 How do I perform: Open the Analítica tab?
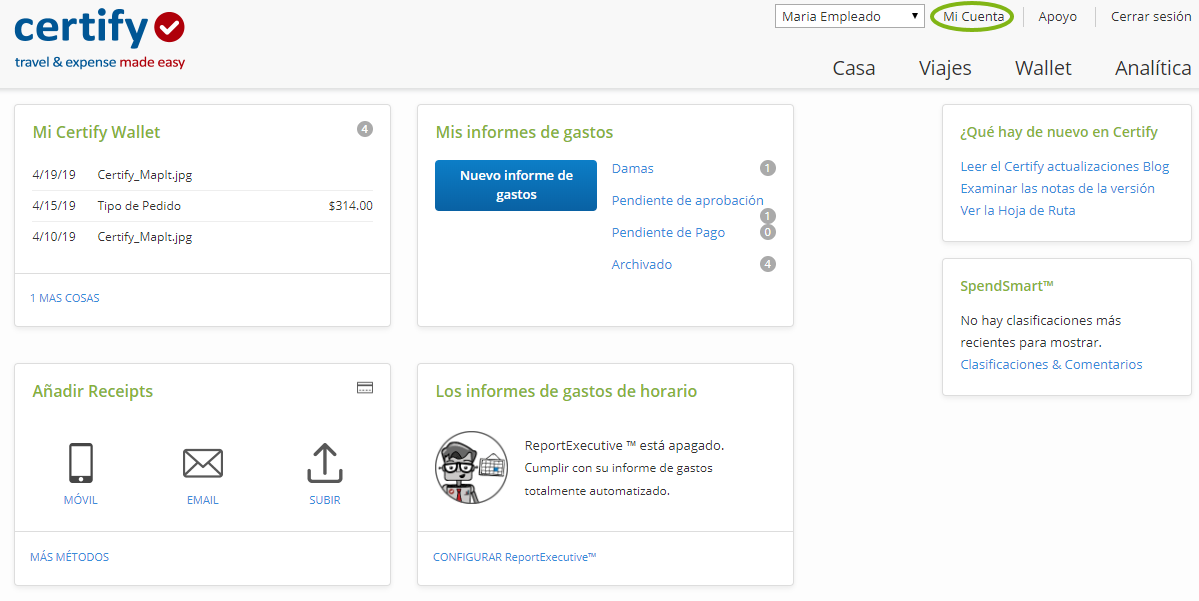click(x=1153, y=68)
